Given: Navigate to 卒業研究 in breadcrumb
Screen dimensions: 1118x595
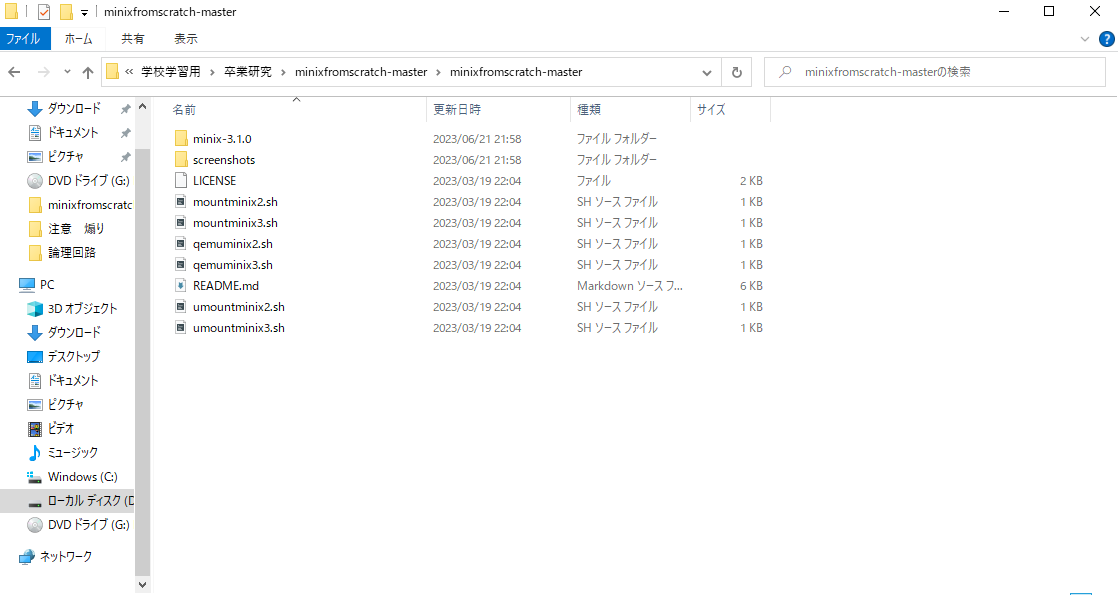Looking at the screenshot, I should 247,72.
